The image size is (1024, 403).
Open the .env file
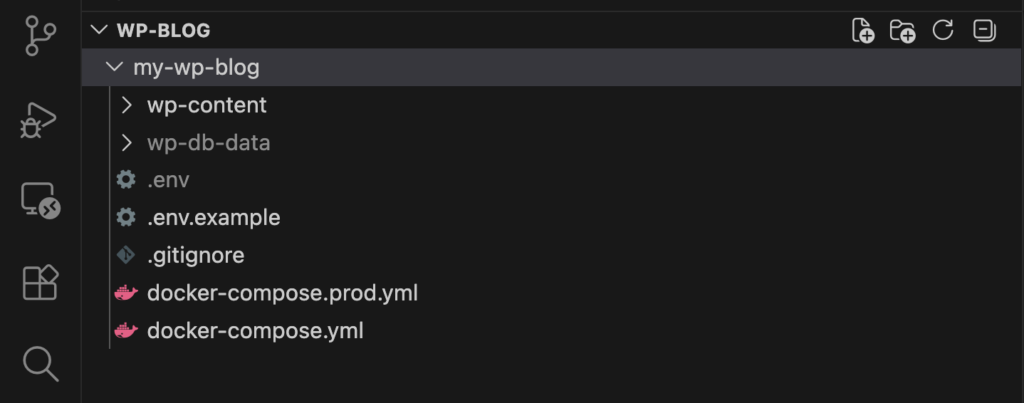168,181
